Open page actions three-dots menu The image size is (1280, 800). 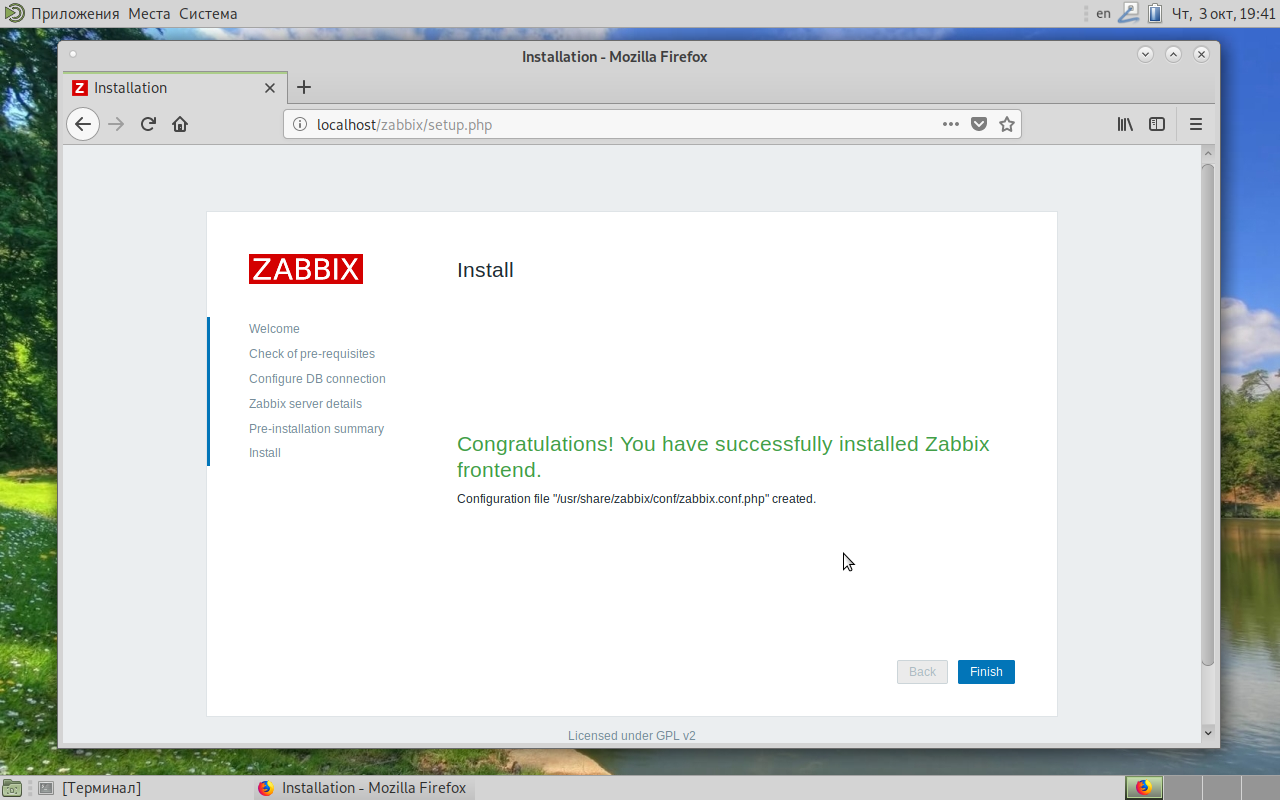[x=951, y=124]
